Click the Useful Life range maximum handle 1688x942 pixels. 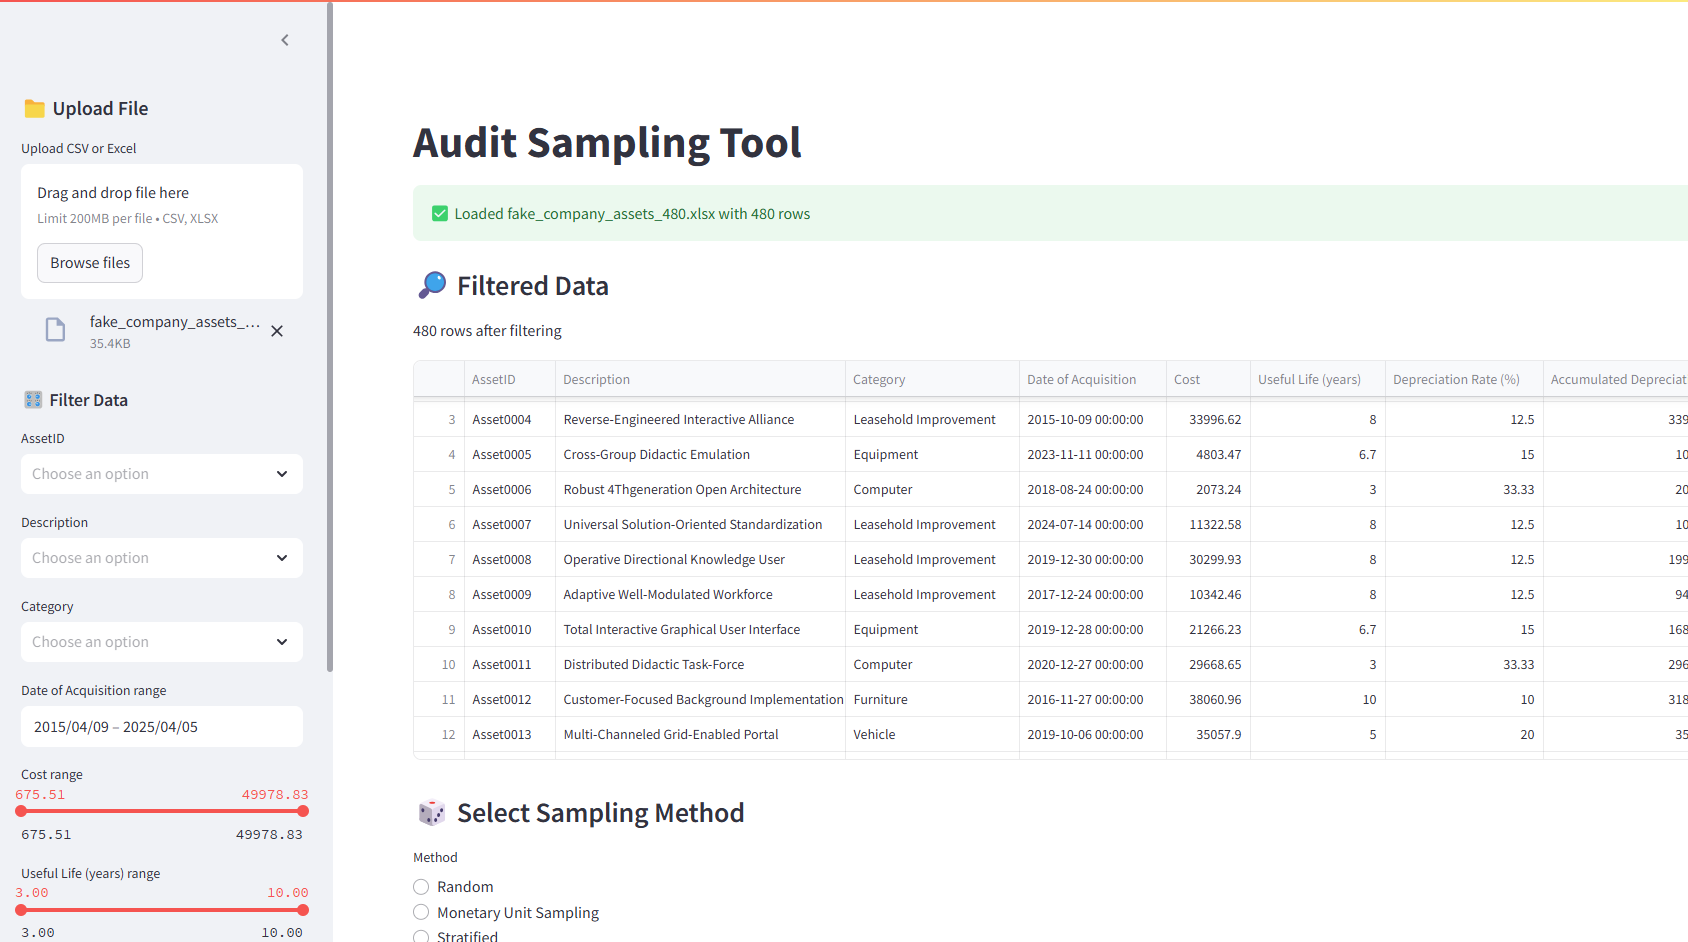tap(303, 910)
